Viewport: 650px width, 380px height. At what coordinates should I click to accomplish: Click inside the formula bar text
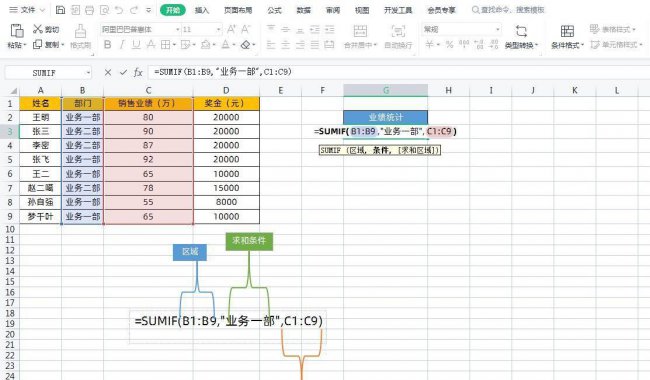pos(223,72)
